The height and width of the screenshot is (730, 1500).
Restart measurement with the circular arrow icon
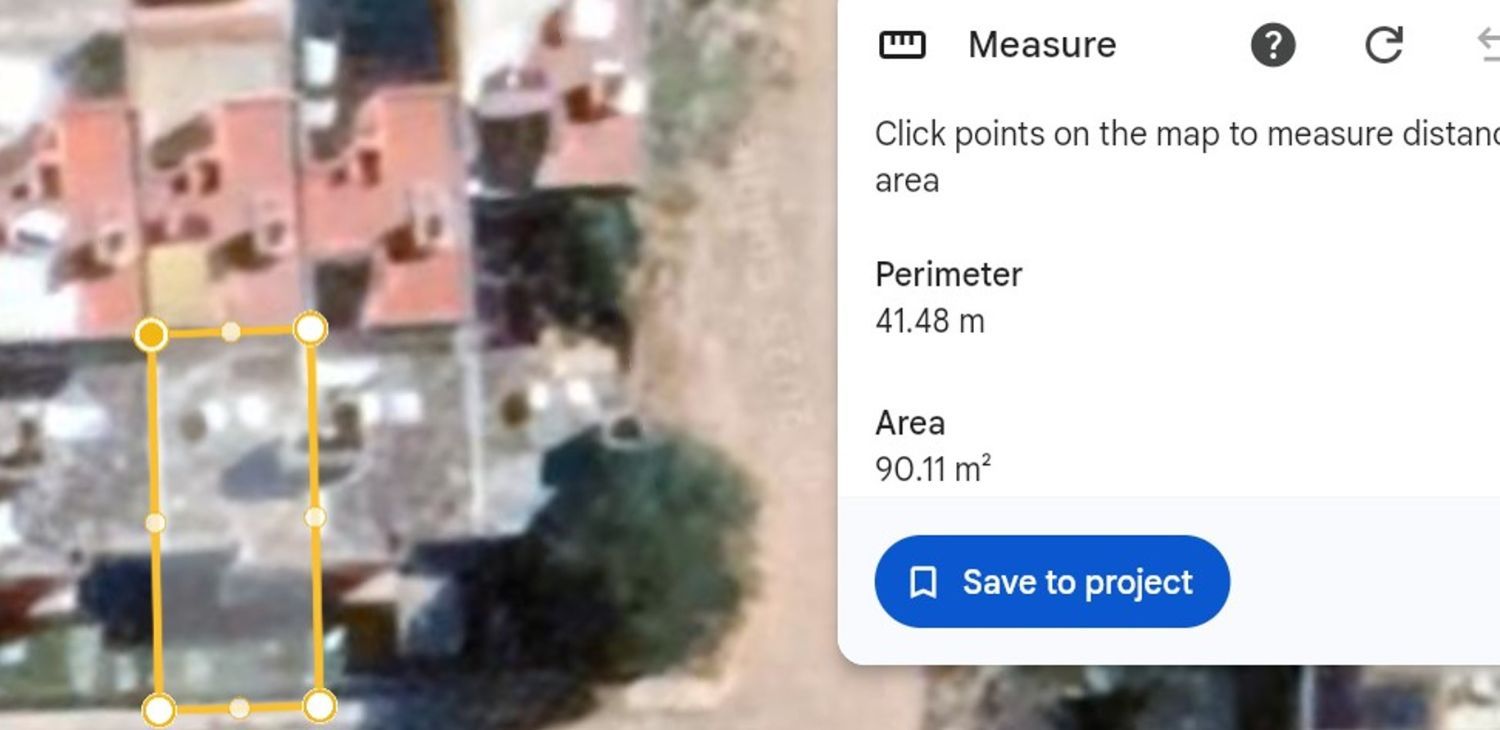point(1384,45)
